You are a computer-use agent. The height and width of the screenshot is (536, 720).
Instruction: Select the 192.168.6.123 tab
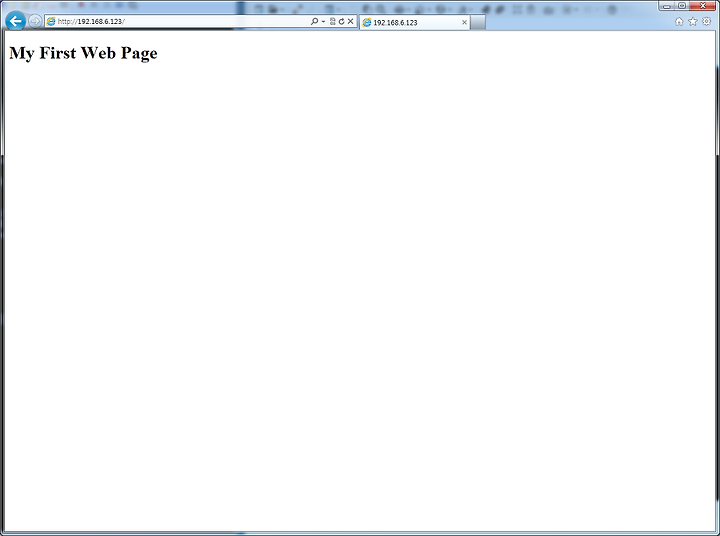pos(415,23)
